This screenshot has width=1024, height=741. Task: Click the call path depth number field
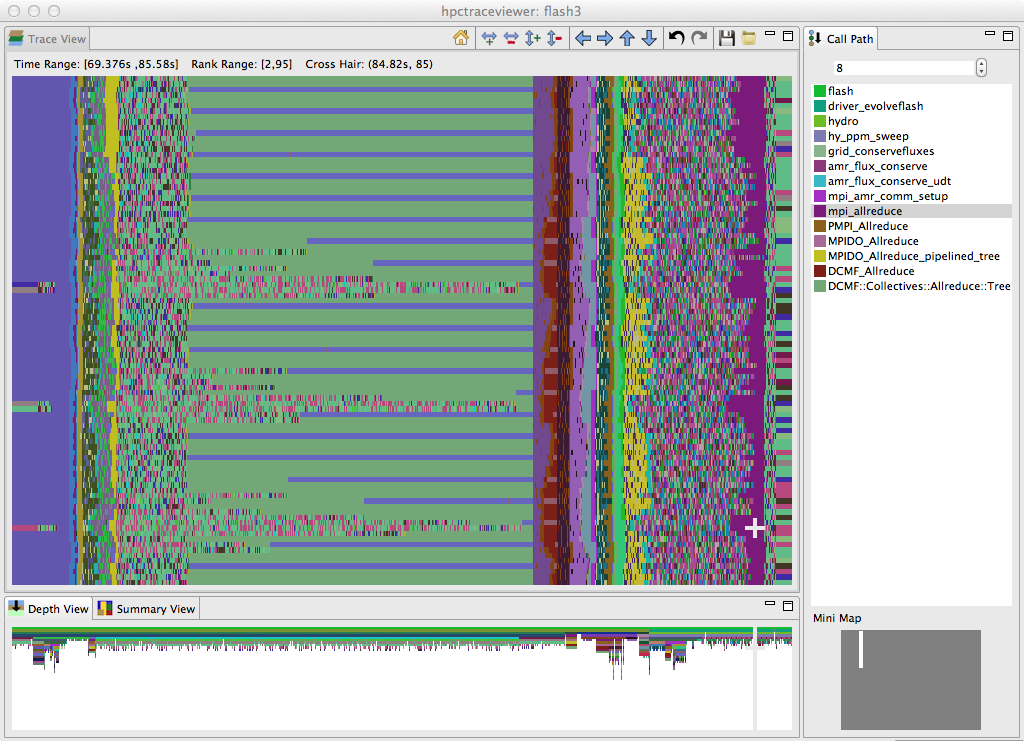click(903, 68)
